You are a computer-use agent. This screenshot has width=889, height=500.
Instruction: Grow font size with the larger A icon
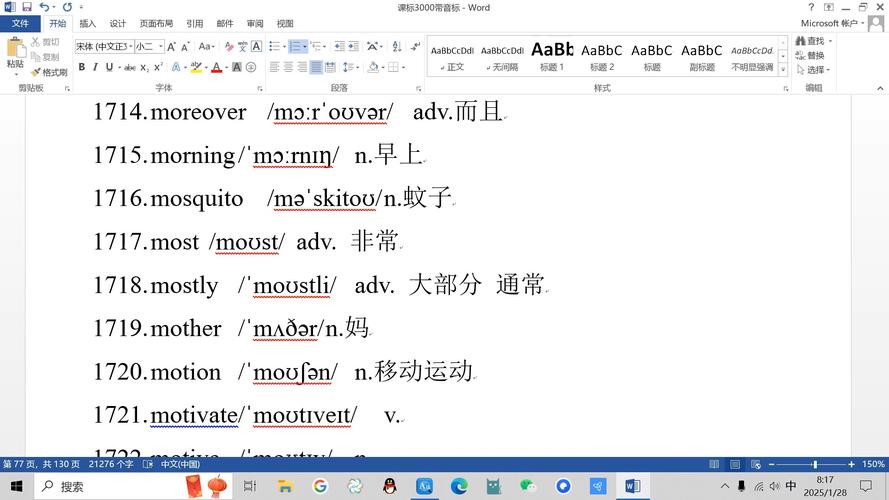click(171, 46)
